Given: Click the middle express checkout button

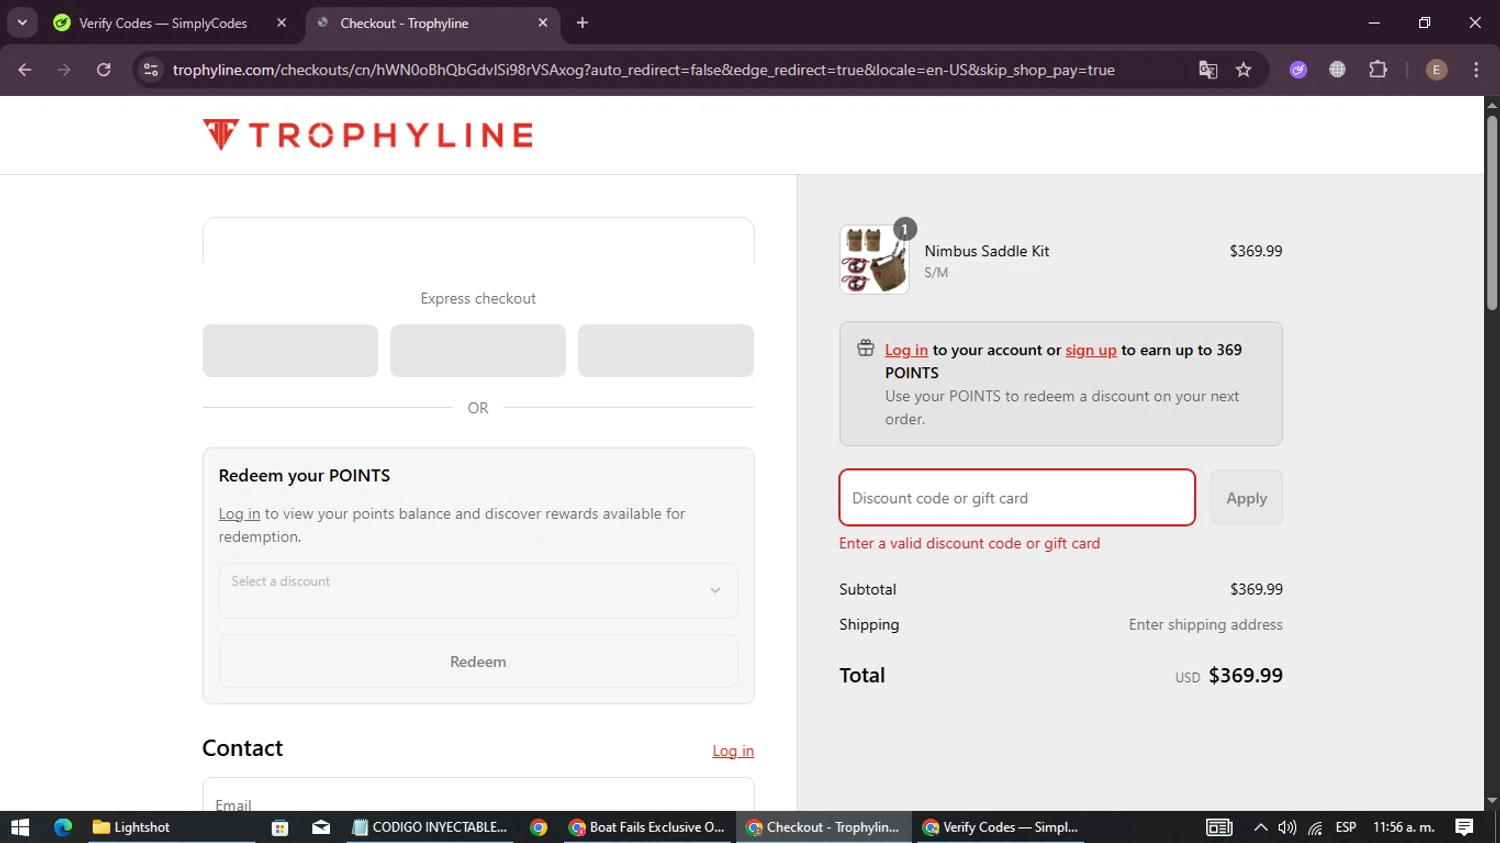Looking at the screenshot, I should pyautogui.click(x=478, y=350).
